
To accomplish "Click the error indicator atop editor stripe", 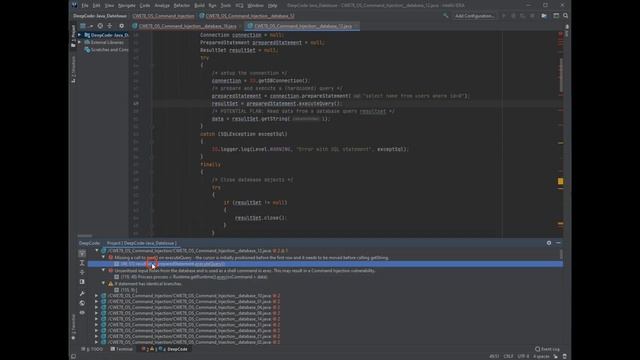I will click(560, 34).
